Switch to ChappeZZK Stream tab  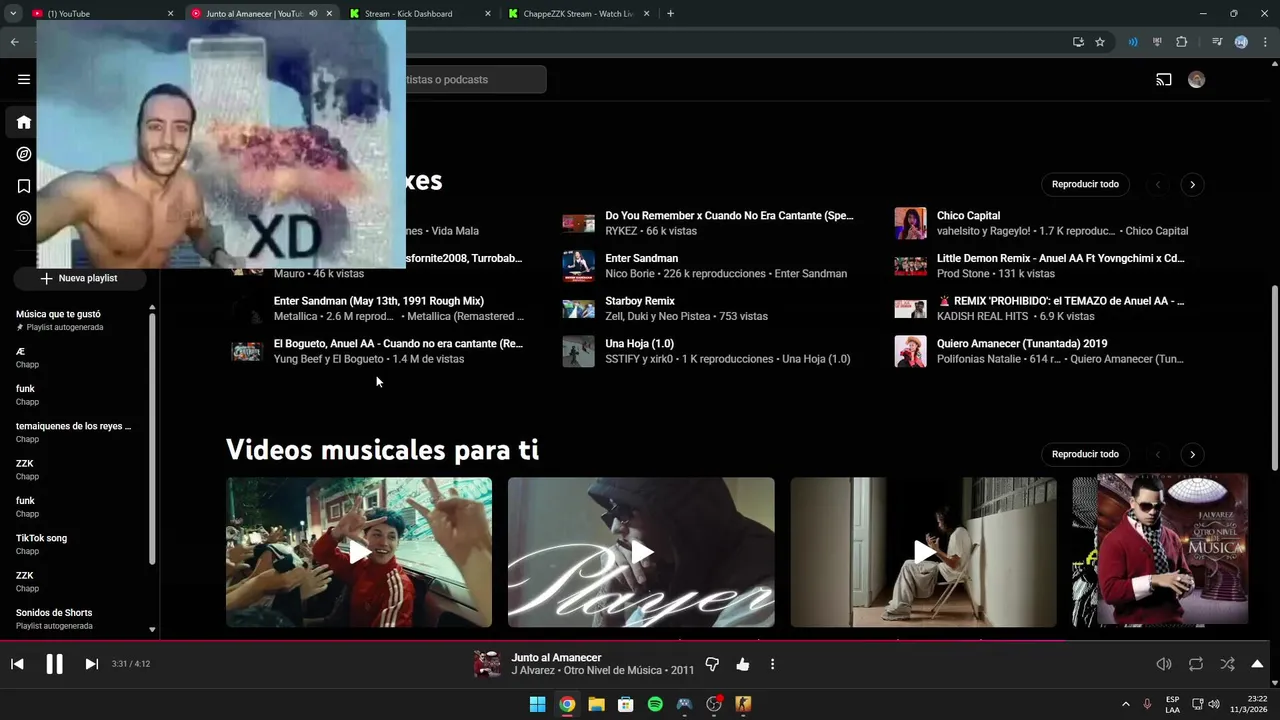click(x=578, y=14)
